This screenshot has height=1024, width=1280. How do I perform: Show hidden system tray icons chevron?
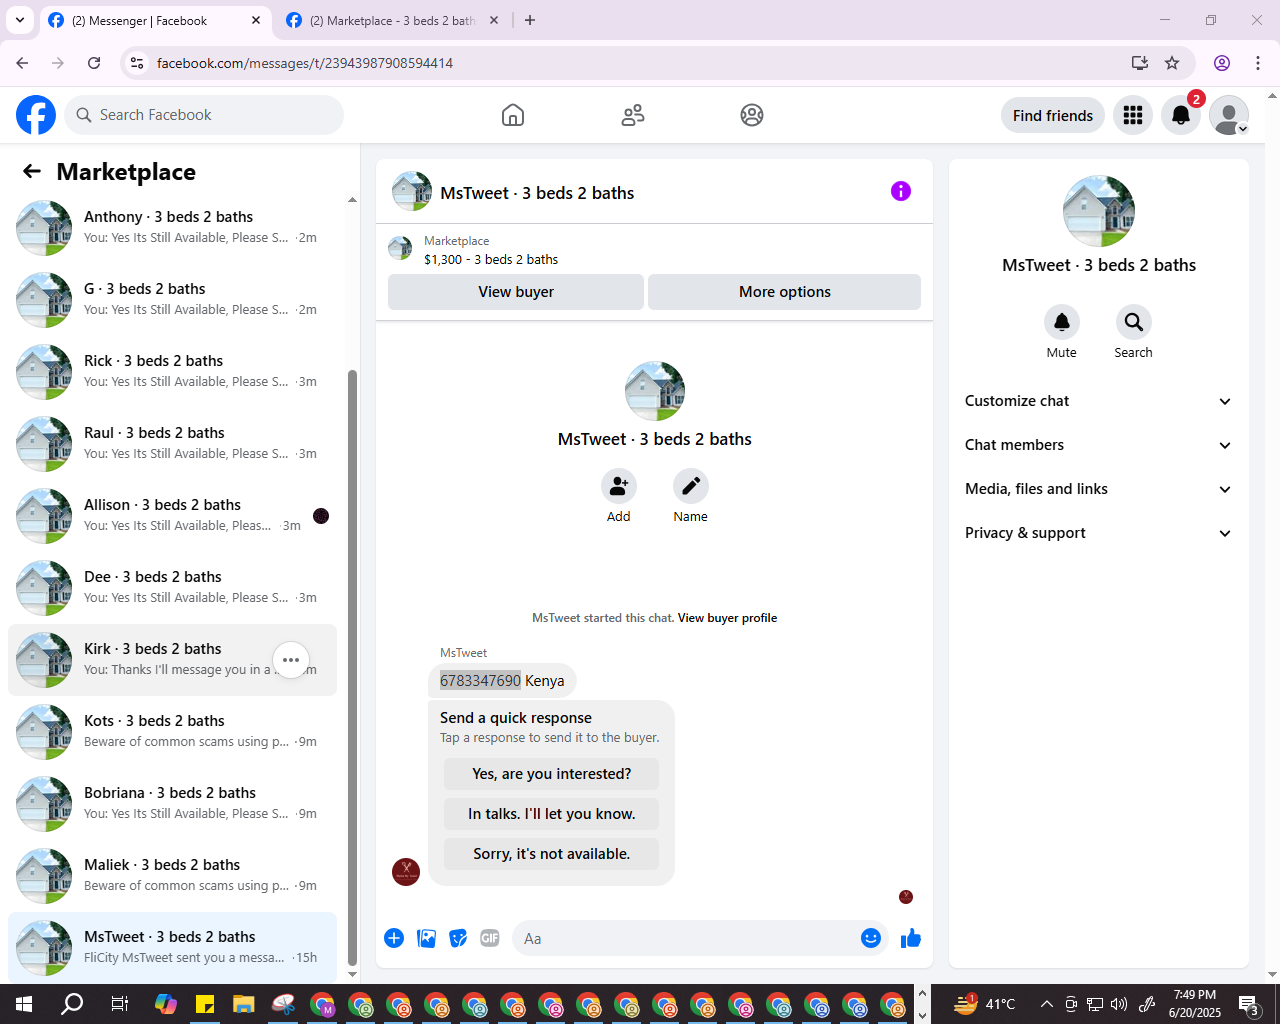click(x=1046, y=1004)
